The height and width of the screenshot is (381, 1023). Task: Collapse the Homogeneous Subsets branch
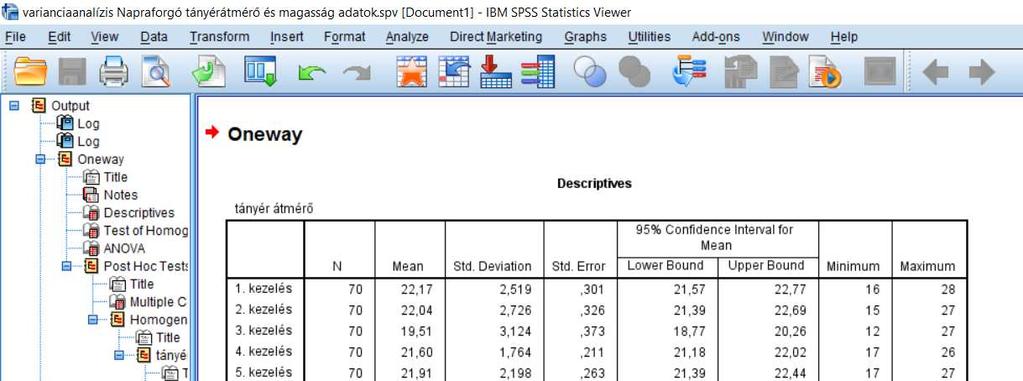93,320
